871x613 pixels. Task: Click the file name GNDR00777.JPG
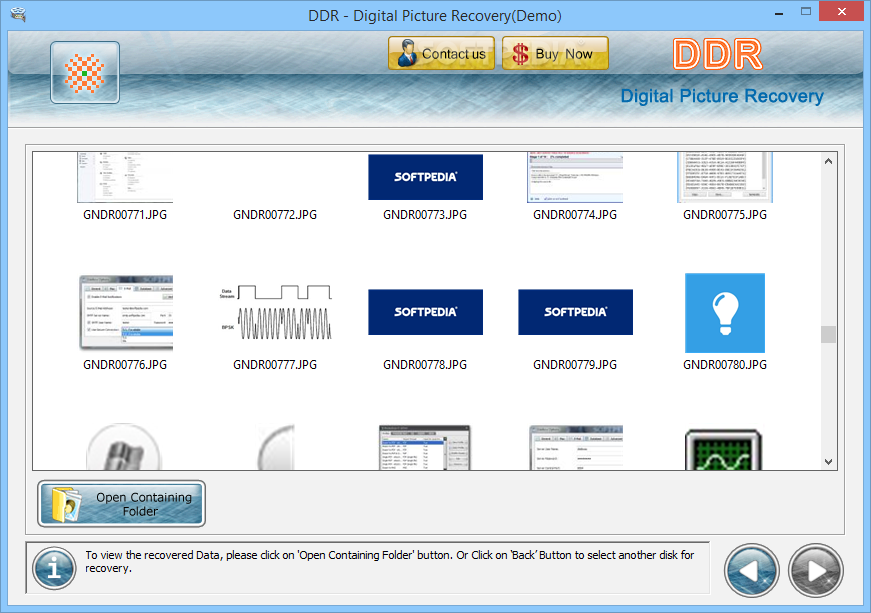(275, 365)
